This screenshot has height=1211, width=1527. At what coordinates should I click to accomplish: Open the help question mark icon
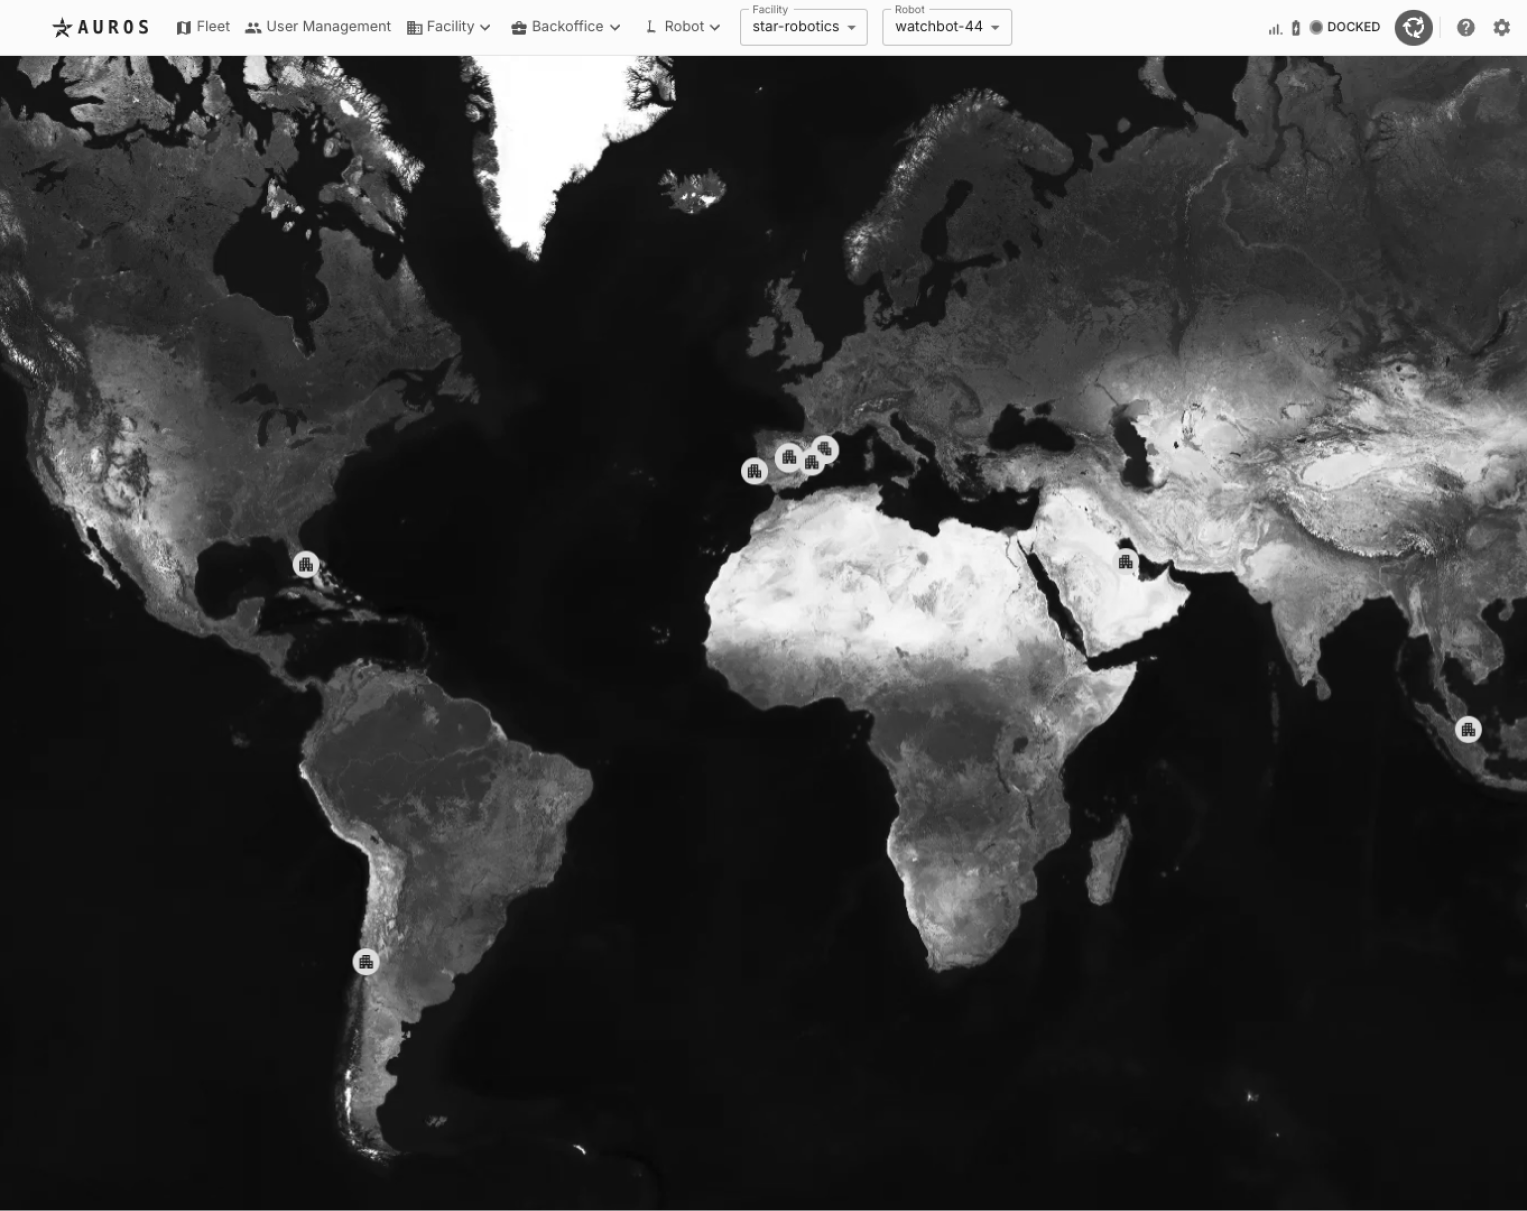1465,28
